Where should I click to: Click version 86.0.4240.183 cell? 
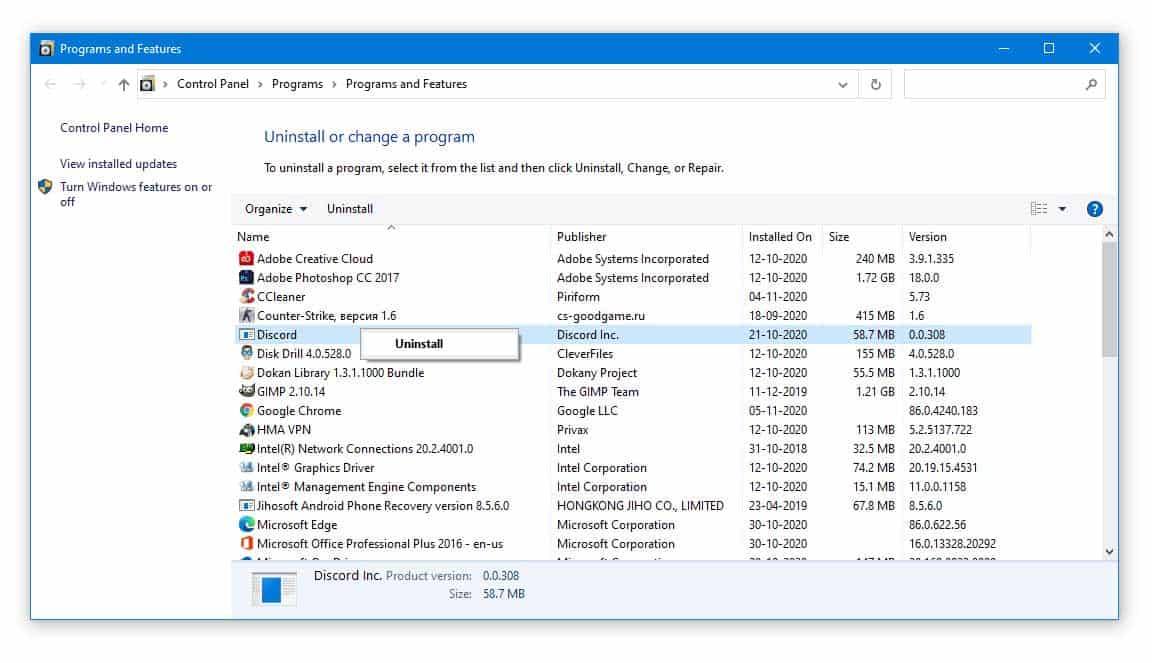click(943, 411)
